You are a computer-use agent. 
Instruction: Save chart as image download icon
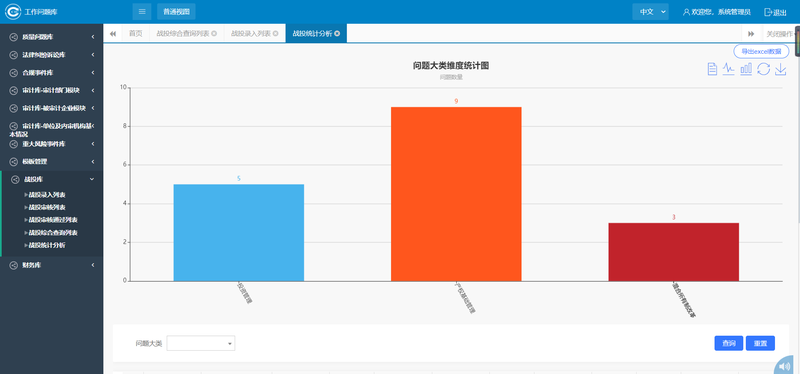click(781, 69)
